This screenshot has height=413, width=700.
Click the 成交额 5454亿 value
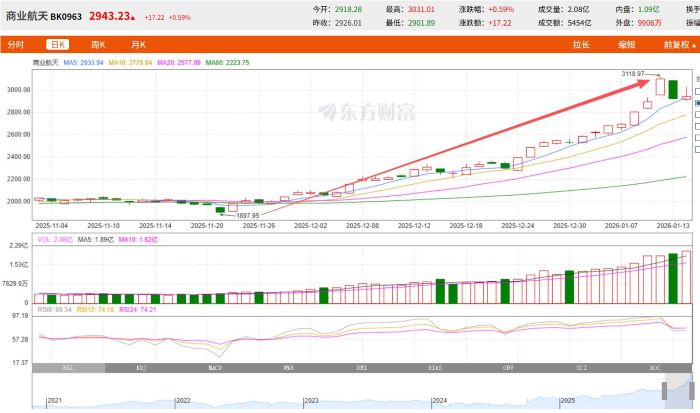coord(579,23)
